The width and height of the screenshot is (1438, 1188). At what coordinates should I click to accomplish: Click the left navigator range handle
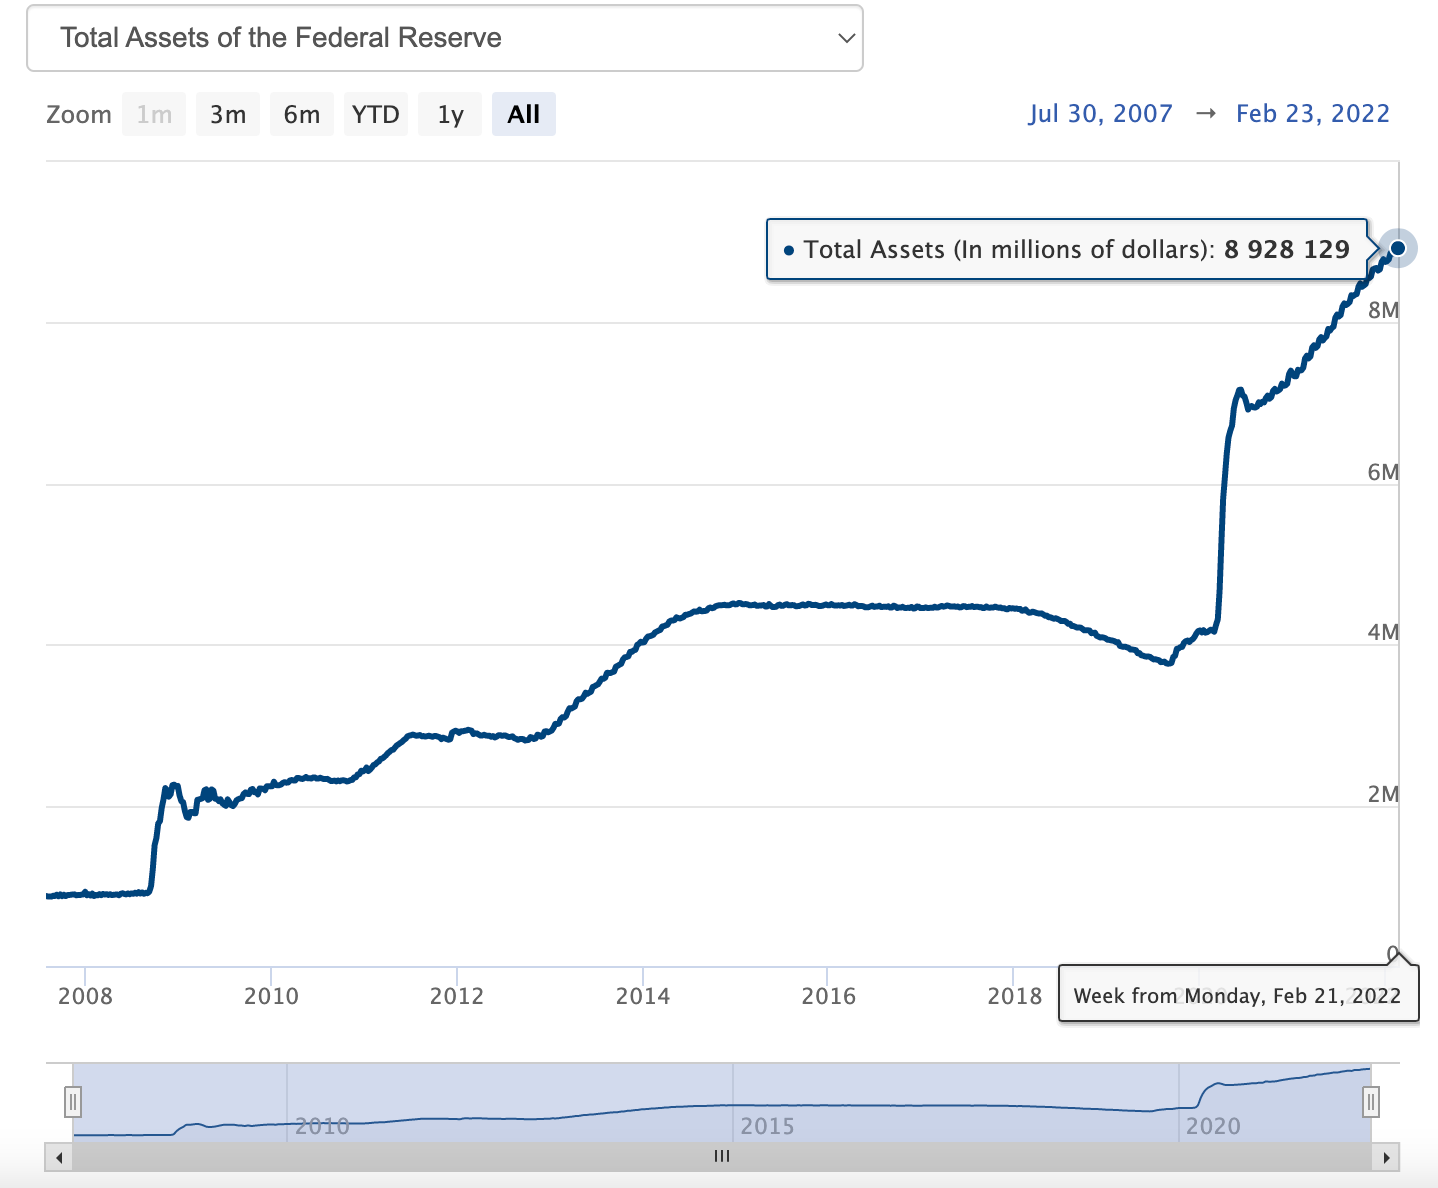(73, 1102)
